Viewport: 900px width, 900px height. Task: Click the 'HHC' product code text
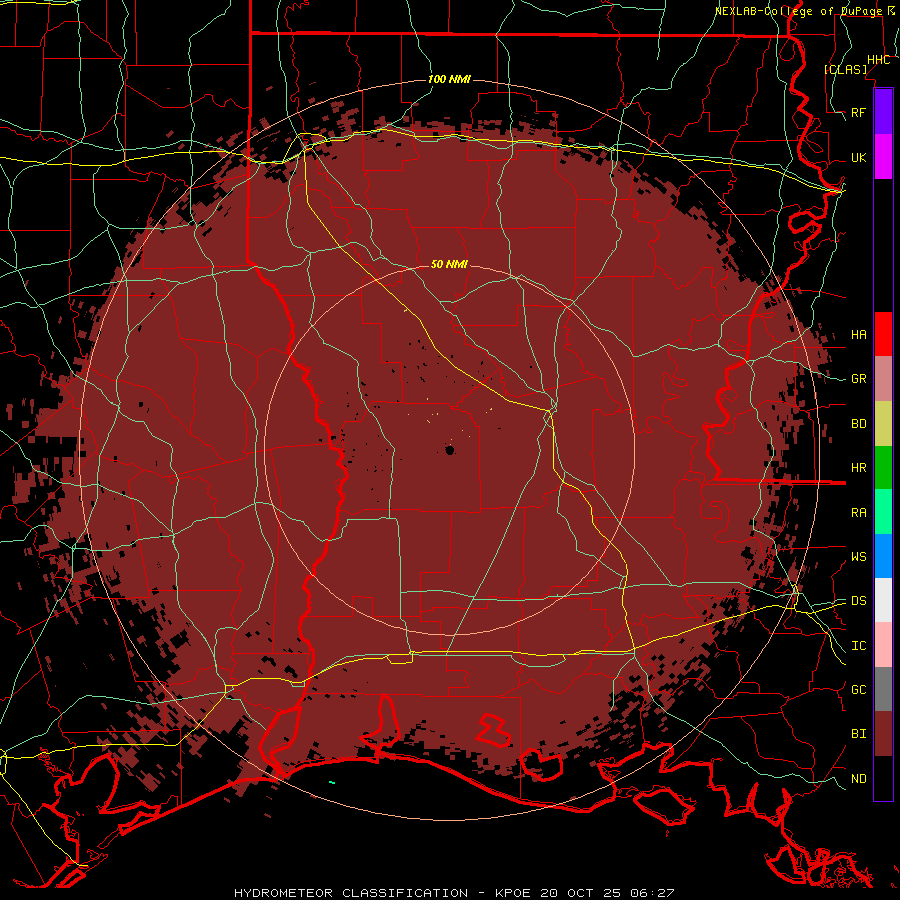point(879,60)
